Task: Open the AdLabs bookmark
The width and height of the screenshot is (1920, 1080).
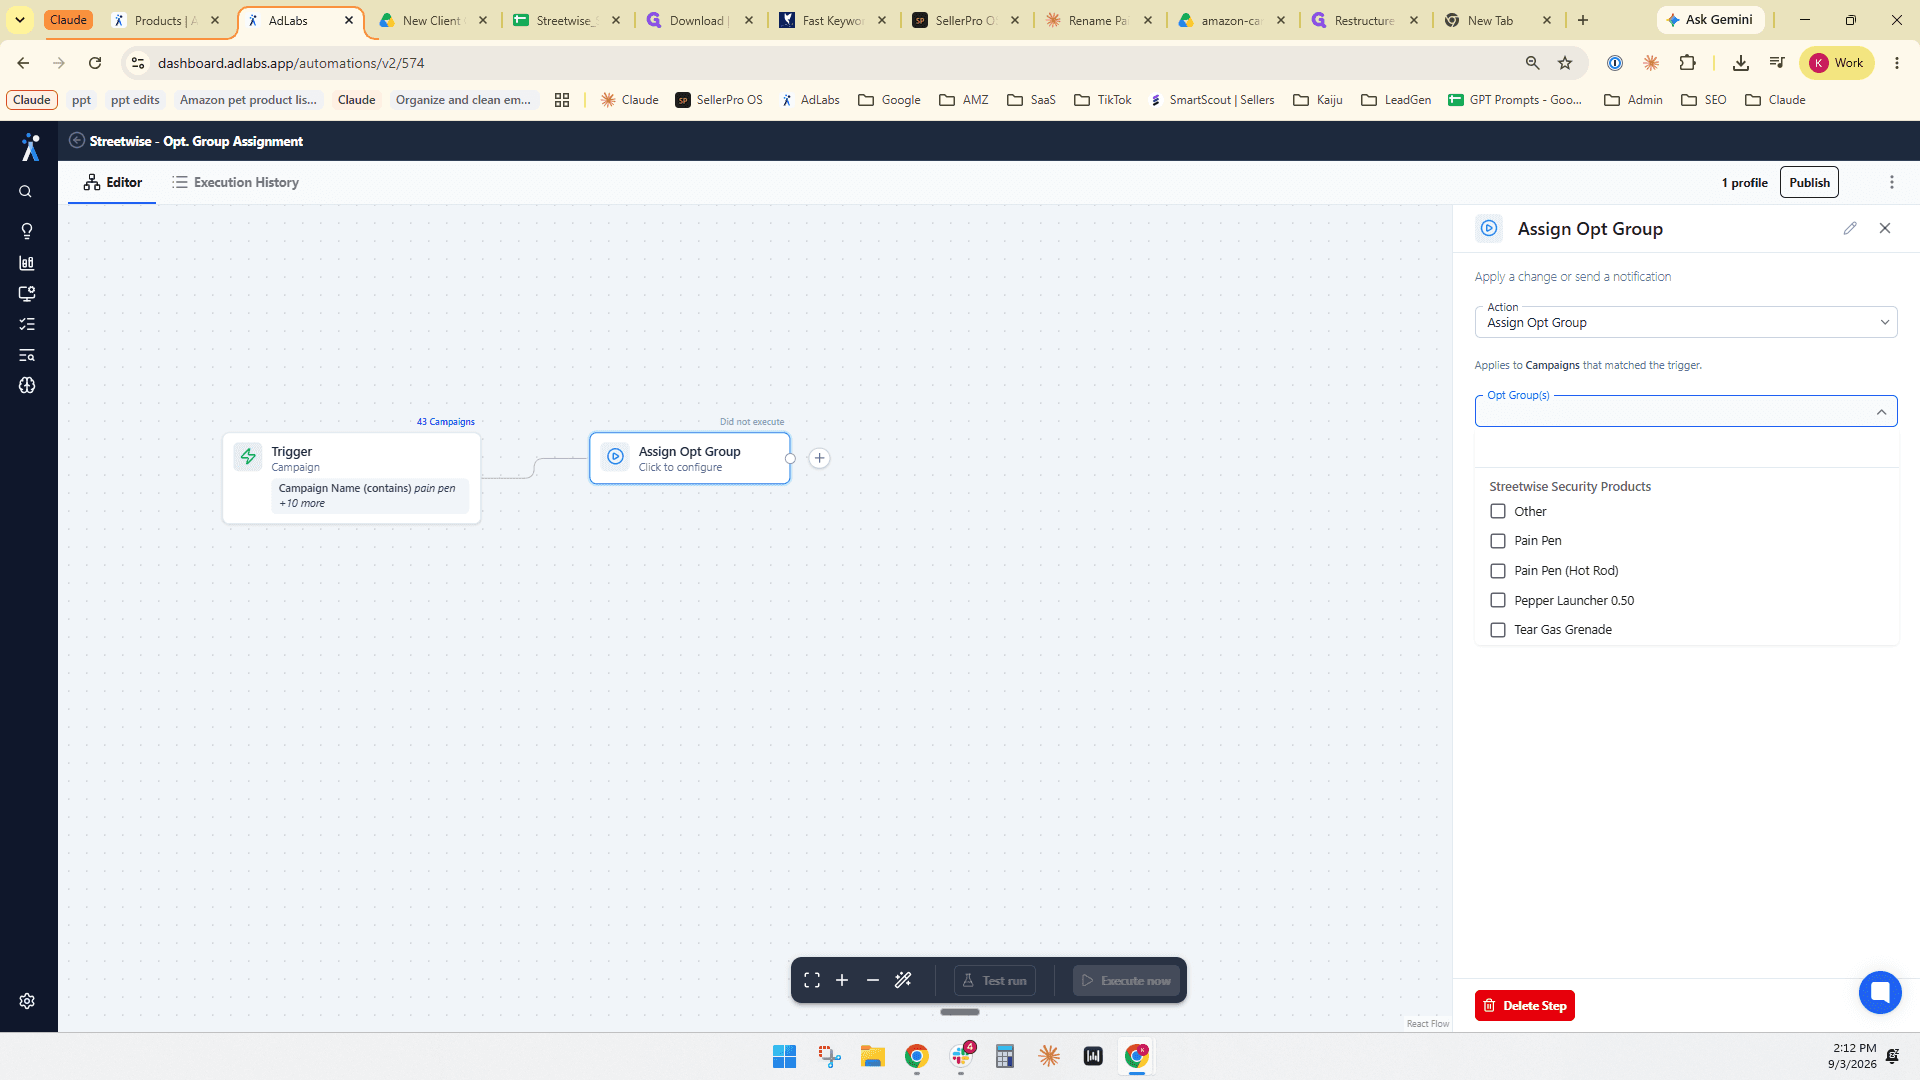Action: pos(810,100)
